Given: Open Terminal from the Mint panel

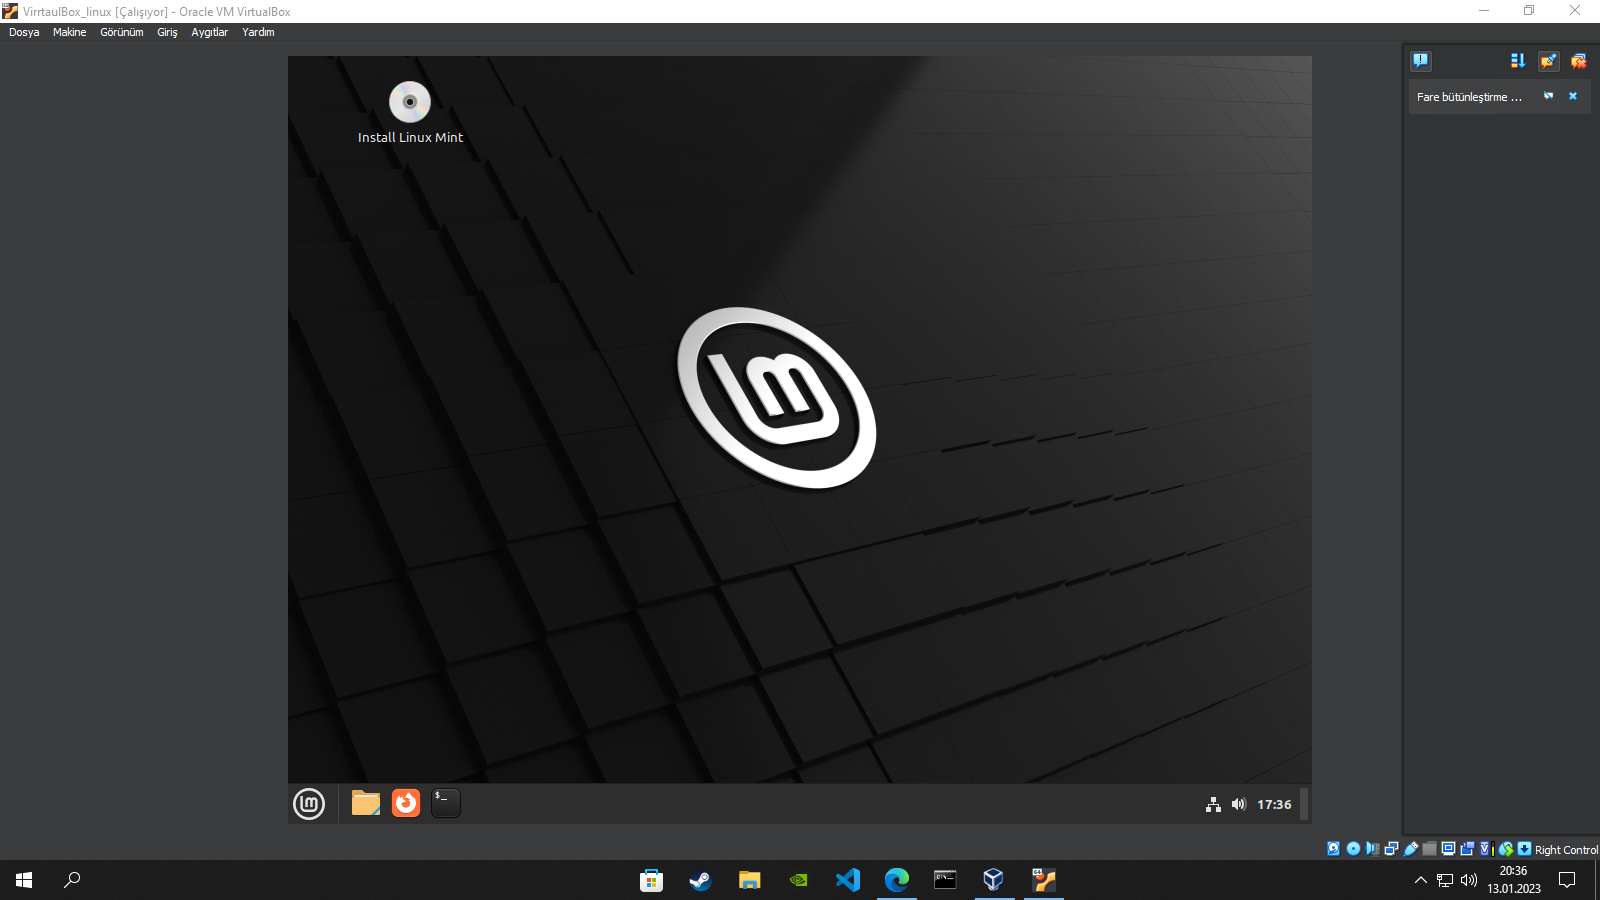Looking at the screenshot, I should click(446, 803).
